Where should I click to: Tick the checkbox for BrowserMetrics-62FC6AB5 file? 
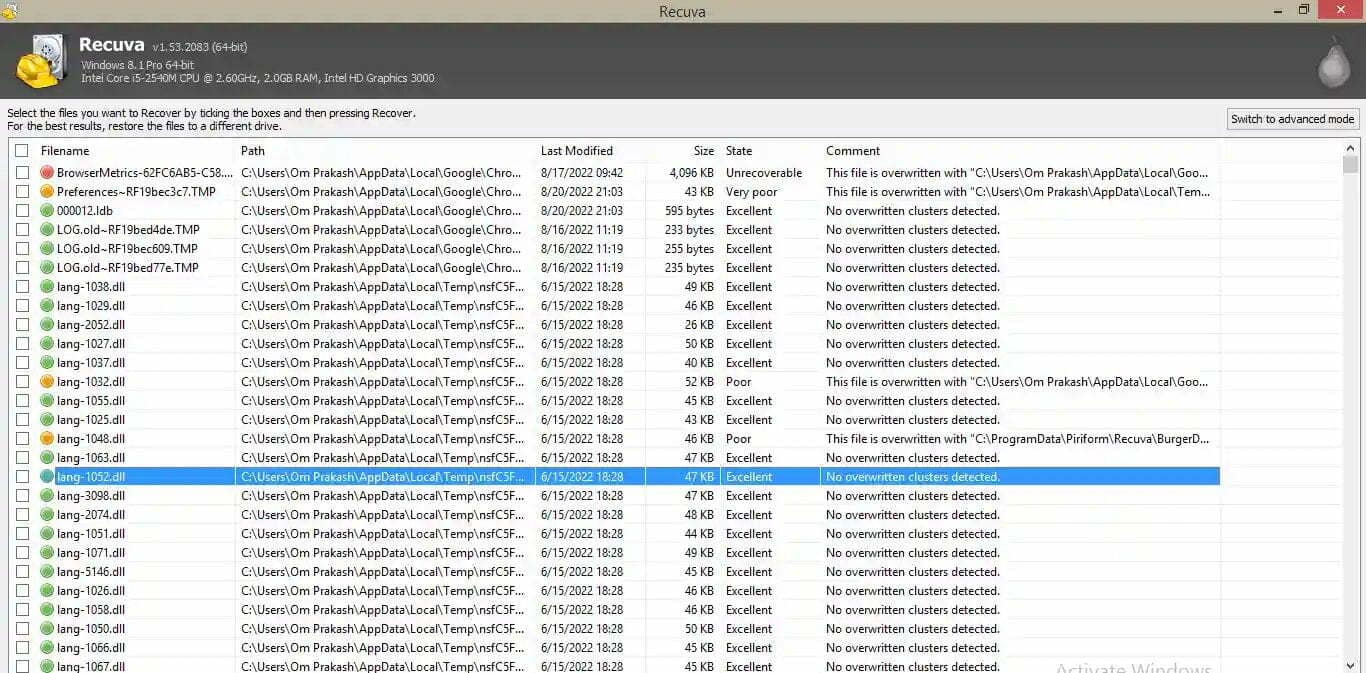22,173
